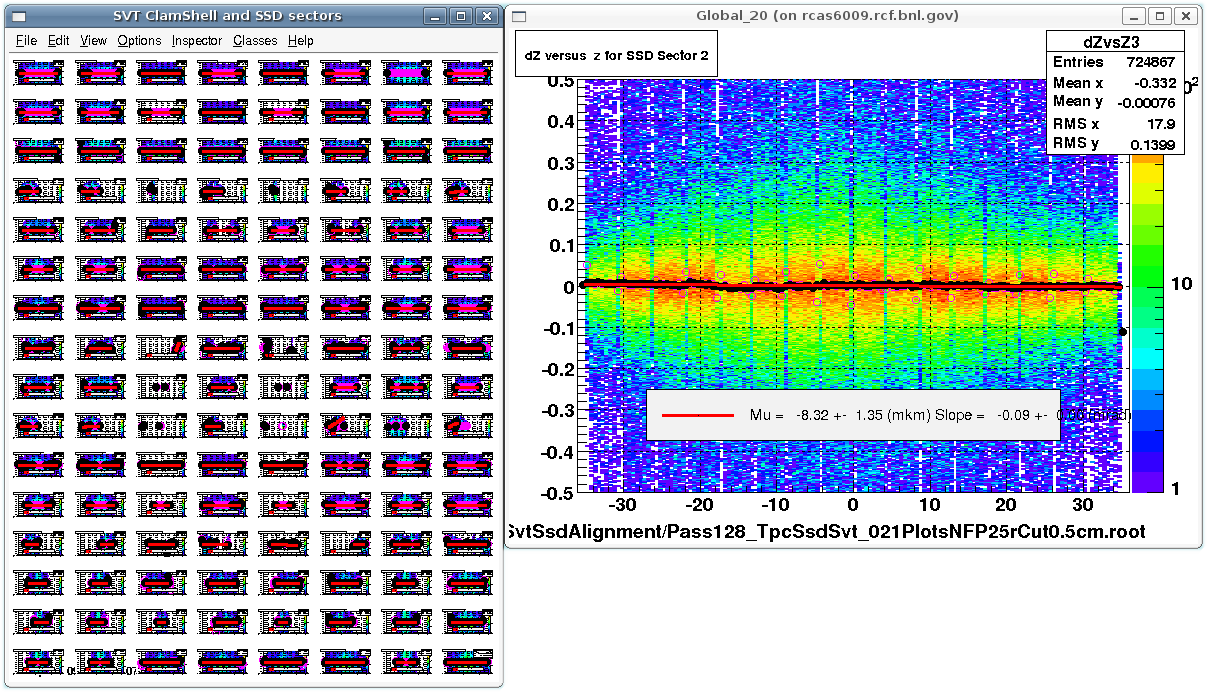Select the dZvsZ3 statistics box
Screen dimensions: 1207x692
click(x=1114, y=92)
